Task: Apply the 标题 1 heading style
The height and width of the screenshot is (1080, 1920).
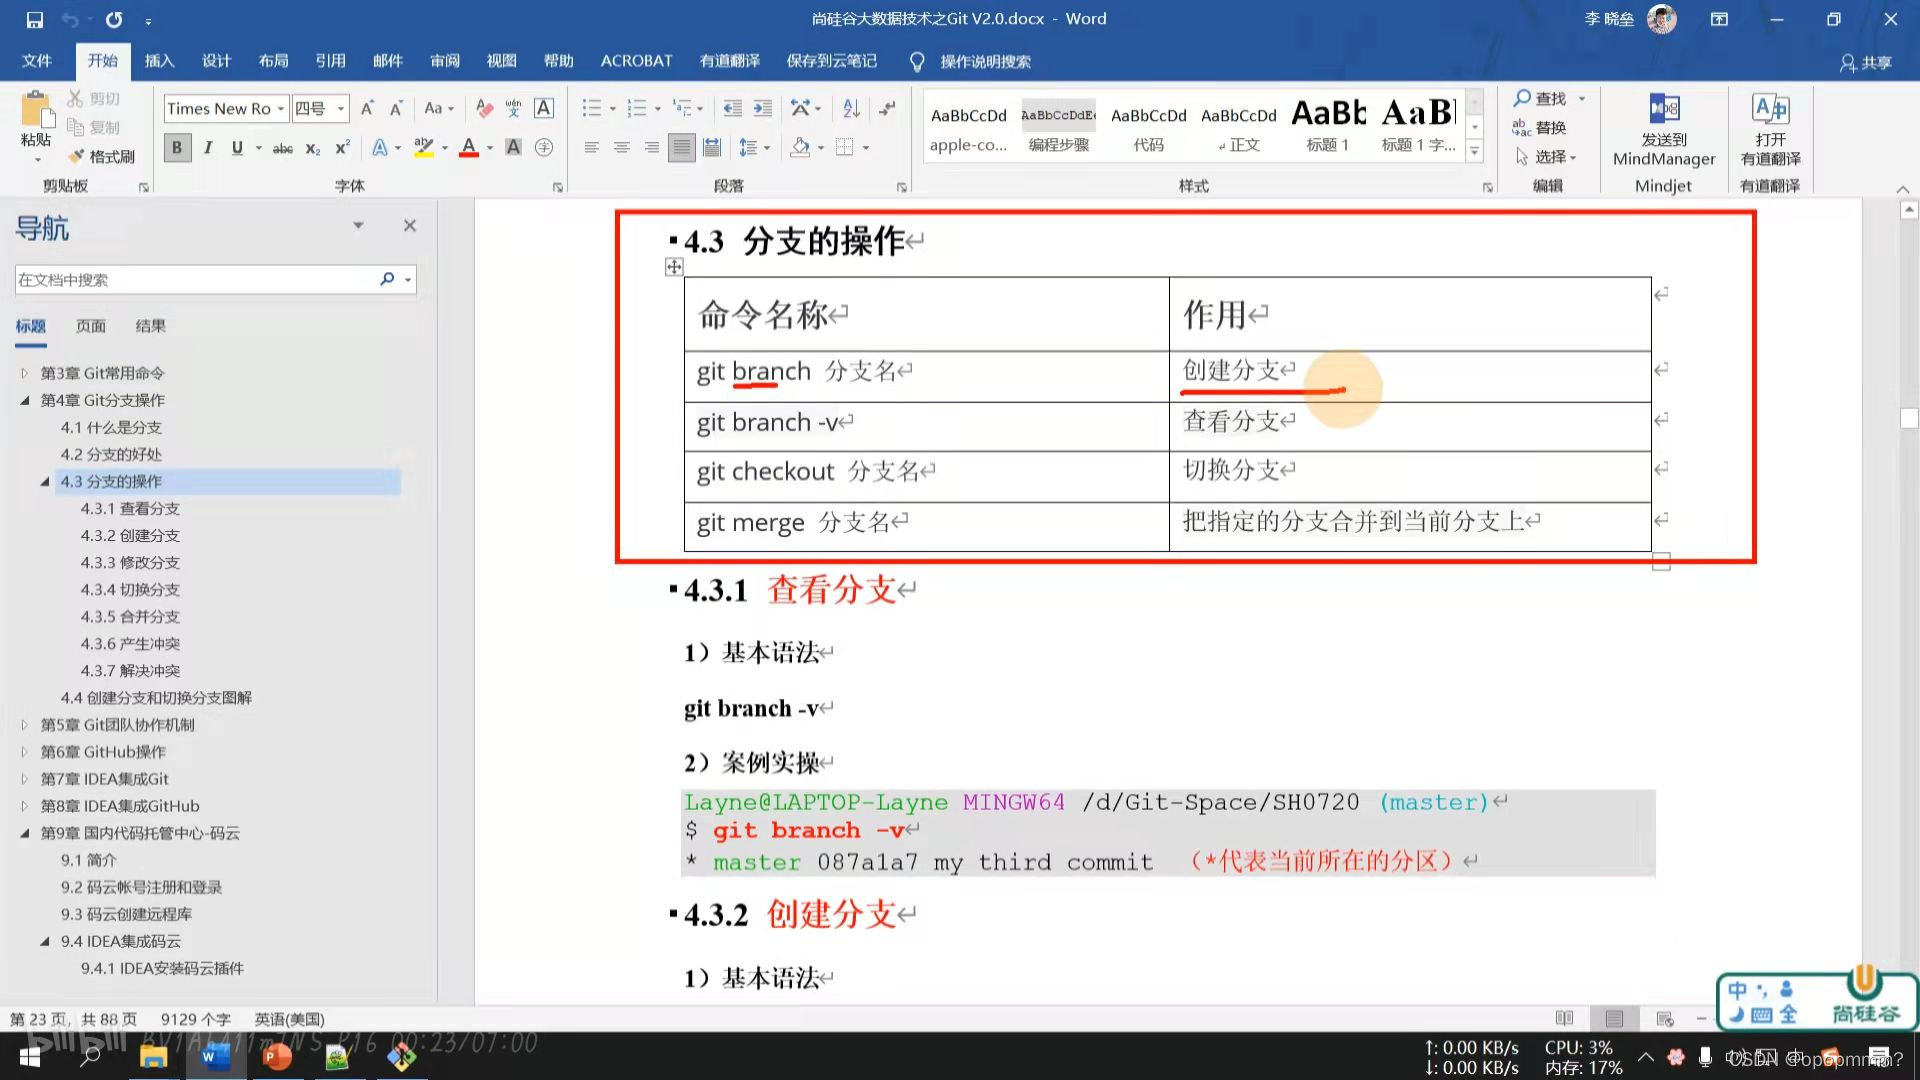Action: [1328, 126]
